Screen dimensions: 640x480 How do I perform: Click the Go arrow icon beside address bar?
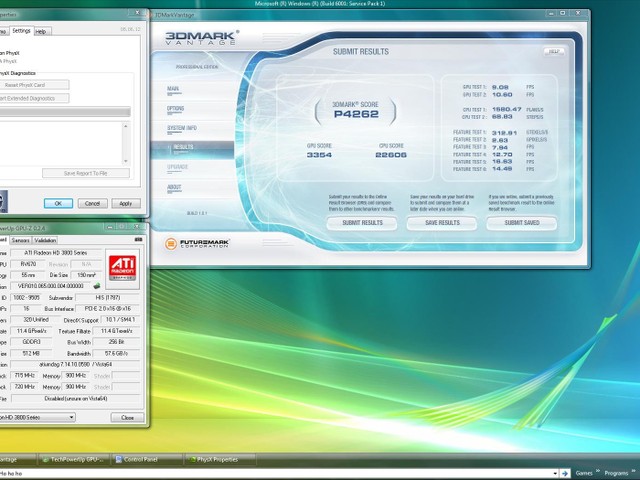pyautogui.click(x=565, y=473)
